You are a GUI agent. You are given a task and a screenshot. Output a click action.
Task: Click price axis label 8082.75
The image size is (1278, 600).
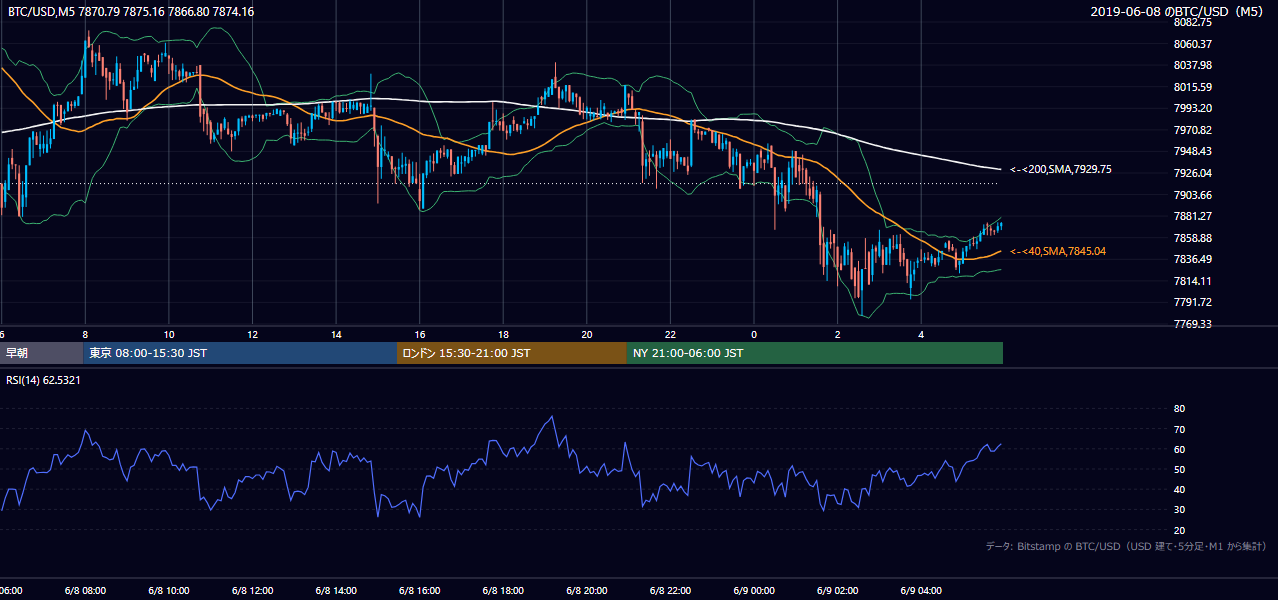1193,22
